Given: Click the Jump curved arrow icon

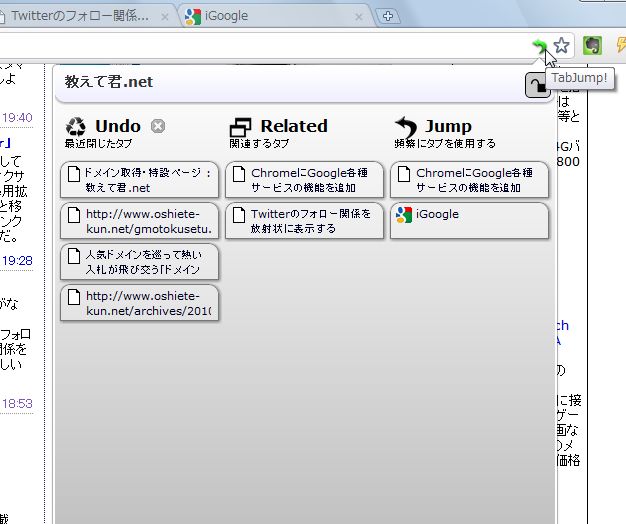Looking at the screenshot, I should click(406, 127).
